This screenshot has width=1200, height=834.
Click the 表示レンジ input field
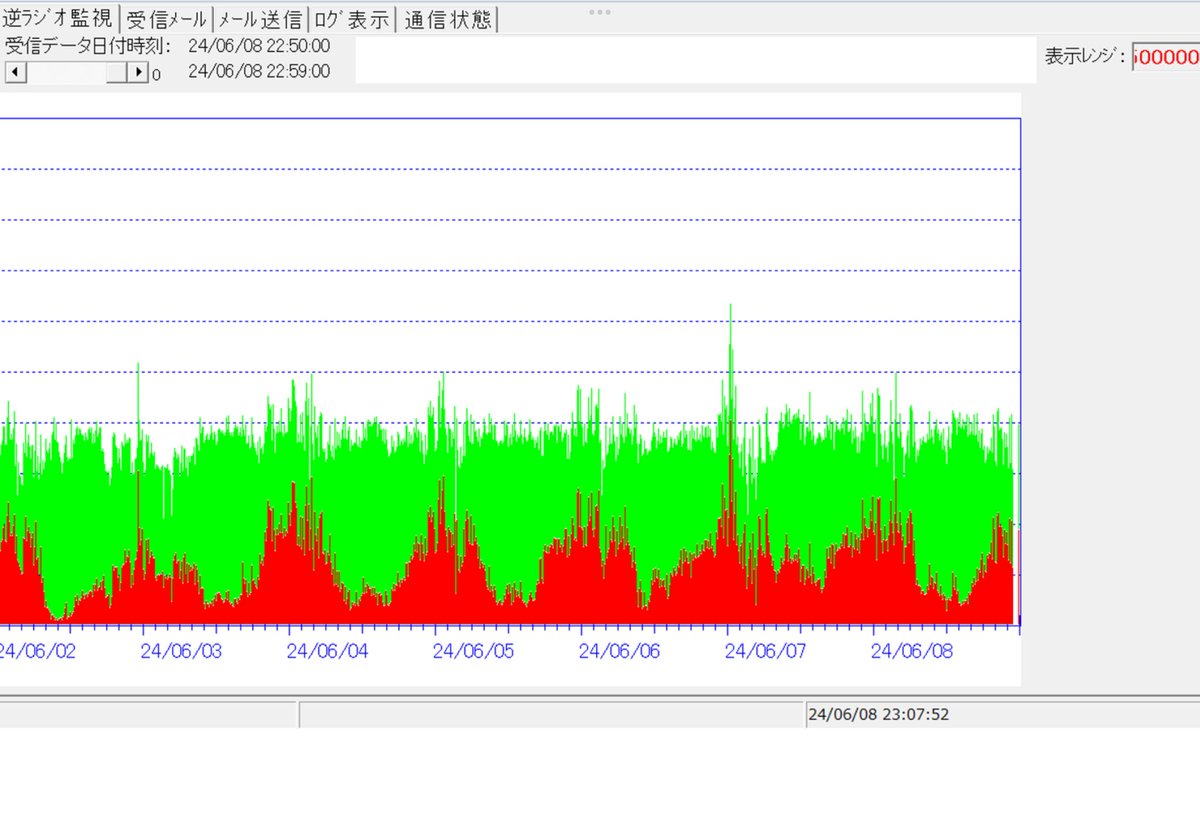1166,58
